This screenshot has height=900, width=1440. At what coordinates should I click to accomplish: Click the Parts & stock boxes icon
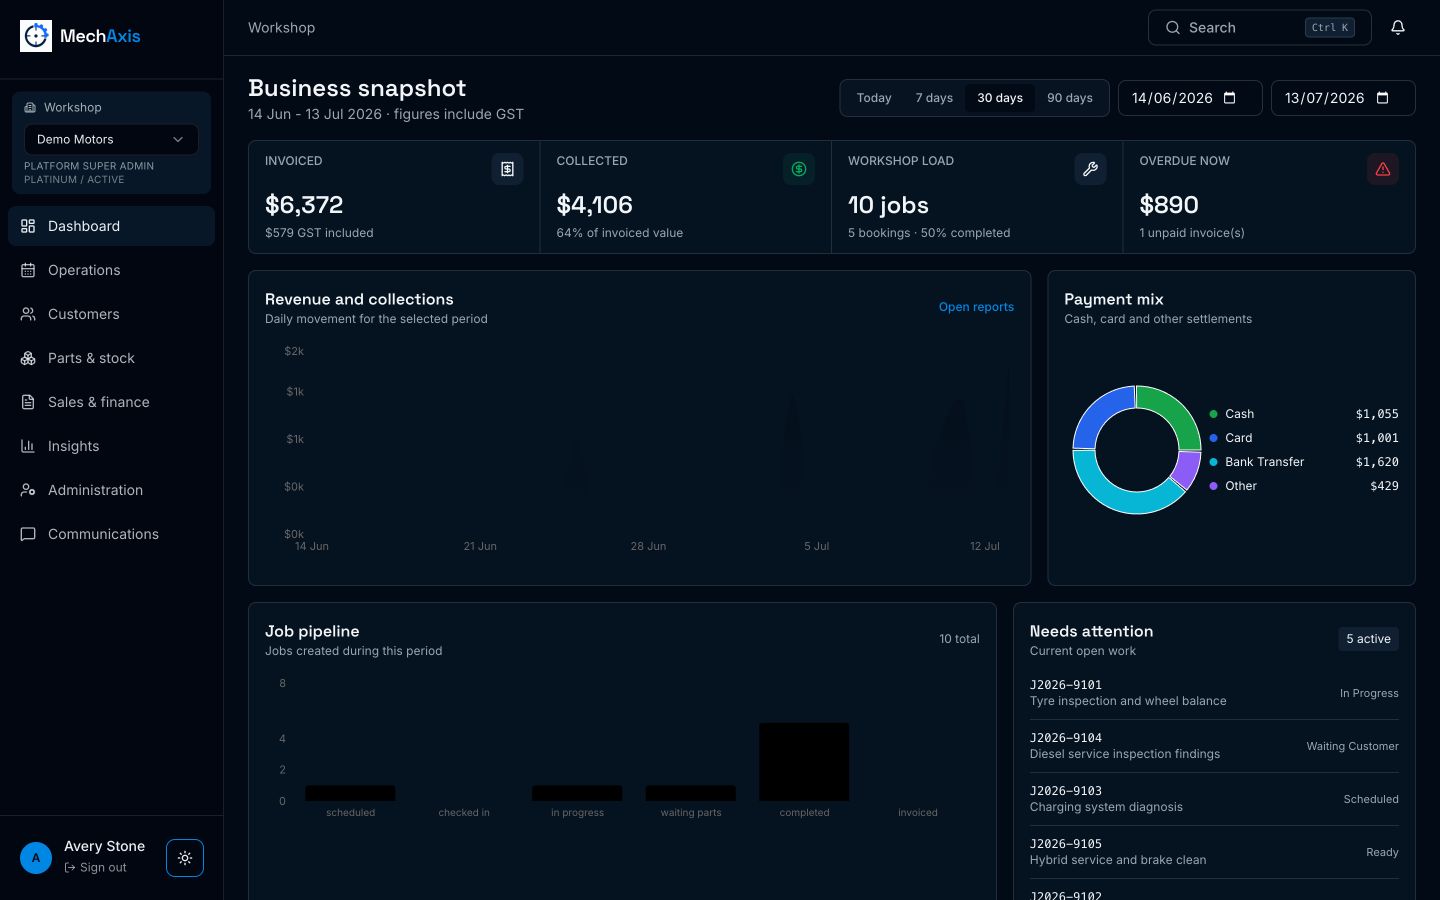tap(28, 358)
